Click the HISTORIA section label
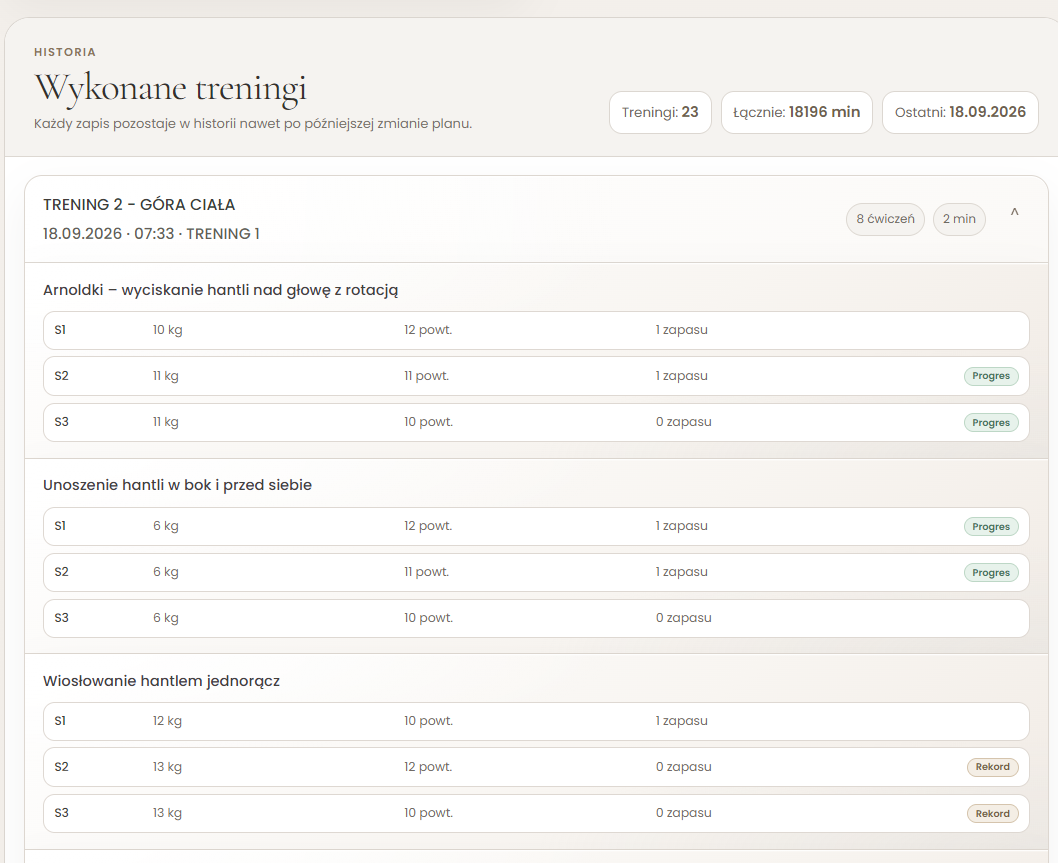Screen dimensions: 1058x863 65,52
